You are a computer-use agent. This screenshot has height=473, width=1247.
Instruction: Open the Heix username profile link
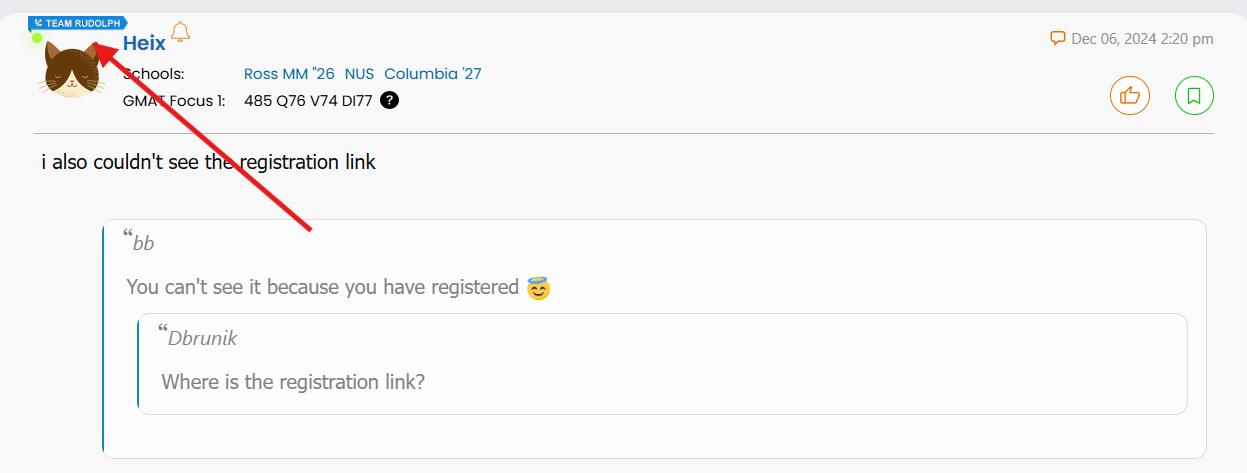tap(144, 43)
